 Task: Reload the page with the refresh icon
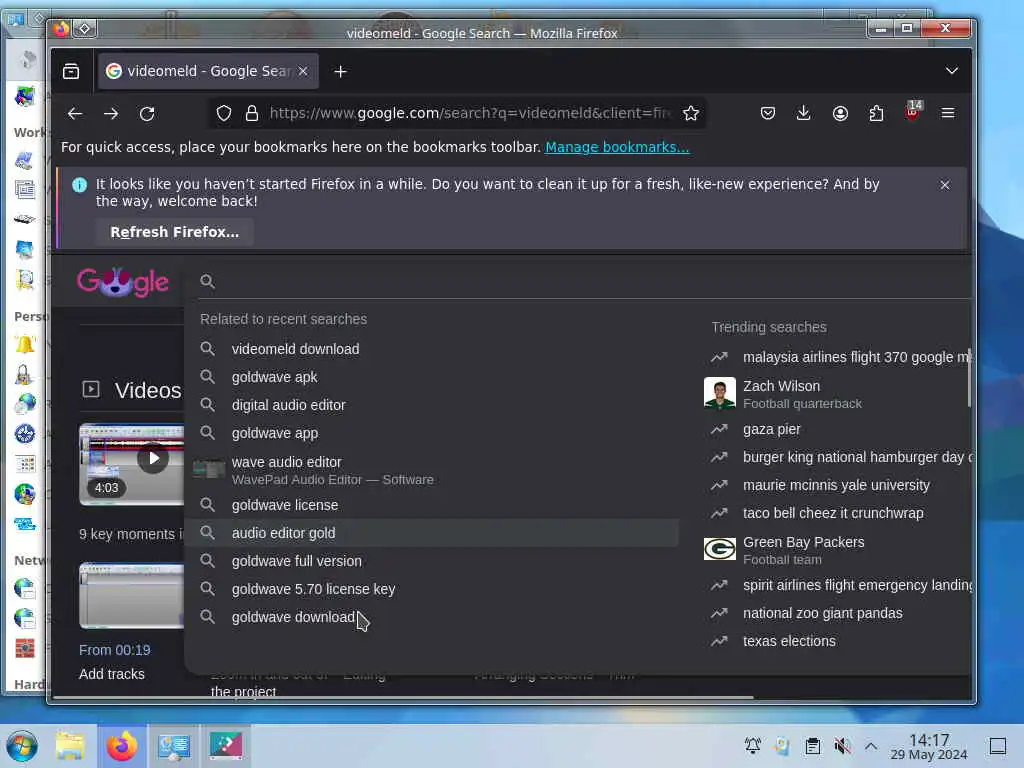(x=147, y=114)
